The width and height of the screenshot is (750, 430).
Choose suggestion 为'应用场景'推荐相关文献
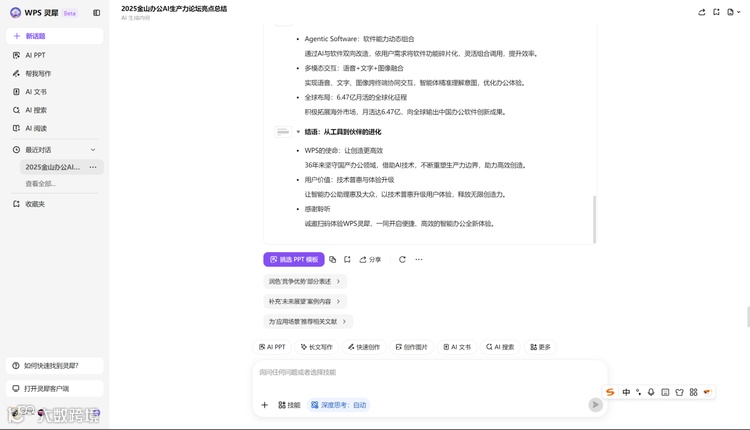pyautogui.click(x=308, y=321)
